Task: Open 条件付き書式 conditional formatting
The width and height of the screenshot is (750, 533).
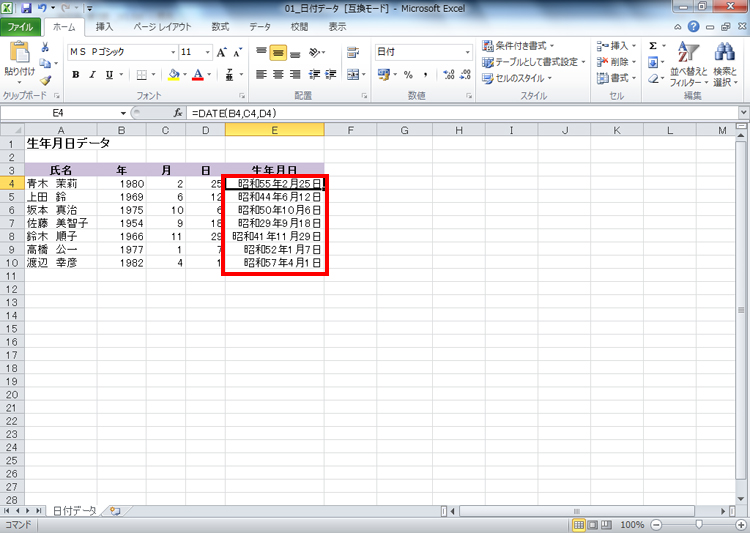Action: click(x=518, y=46)
